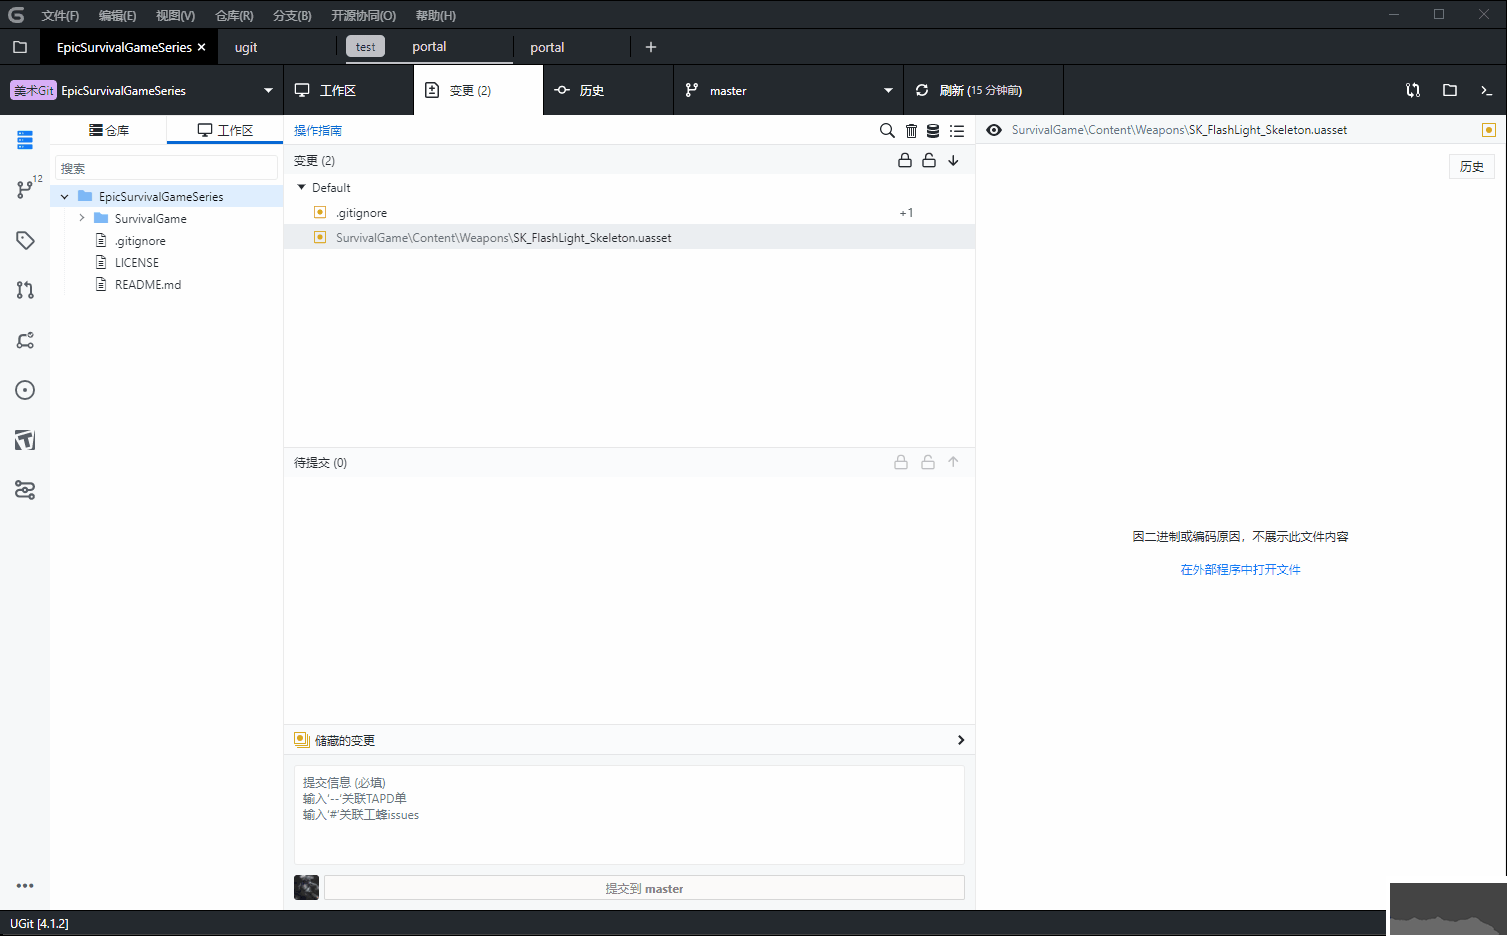Open the master branch dropdown
Viewport: 1507px width, 936px height.
tap(788, 90)
